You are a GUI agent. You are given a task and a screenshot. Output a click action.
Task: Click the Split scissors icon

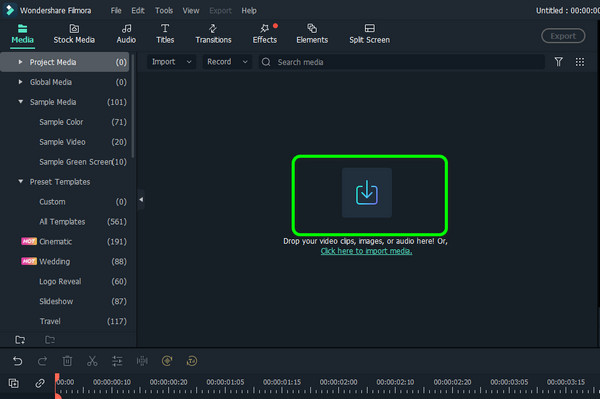[92, 361]
